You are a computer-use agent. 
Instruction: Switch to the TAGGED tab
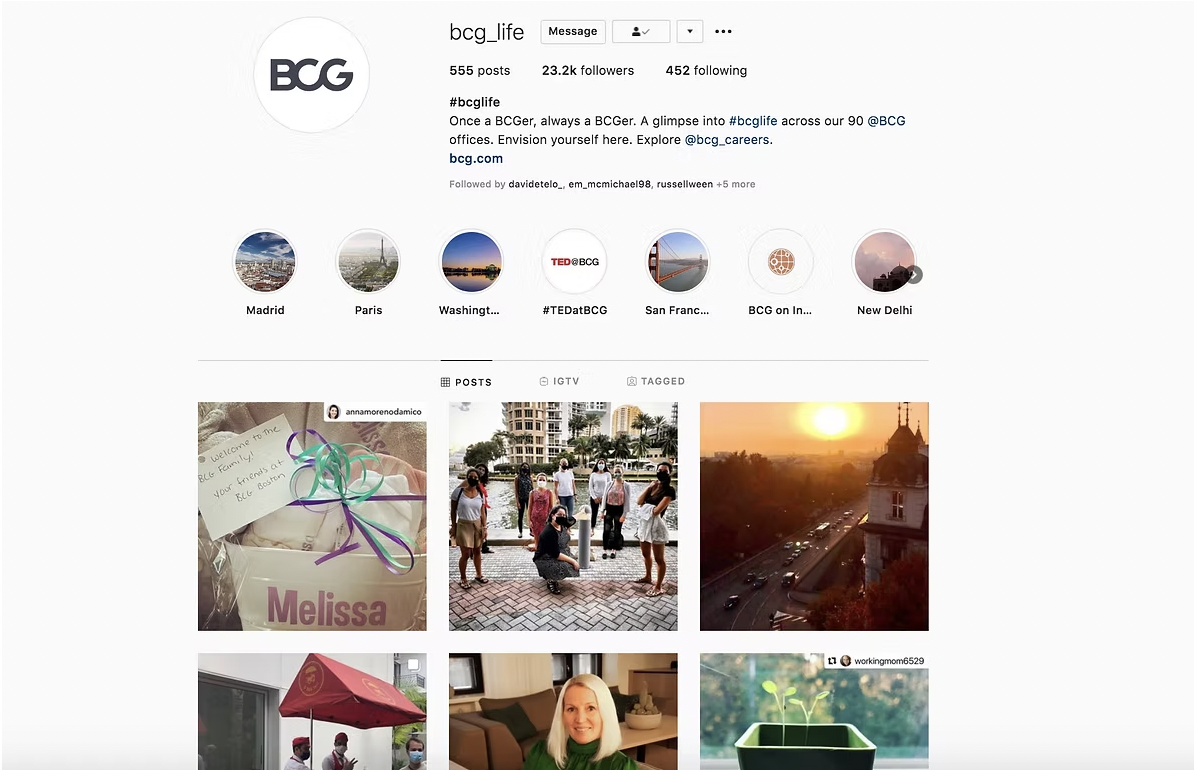pyautogui.click(x=656, y=382)
